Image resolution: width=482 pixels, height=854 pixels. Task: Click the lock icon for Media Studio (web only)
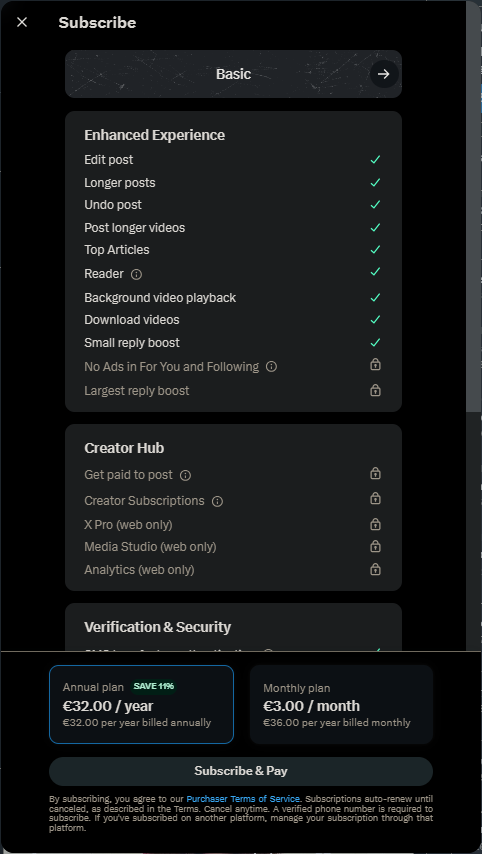click(x=375, y=546)
